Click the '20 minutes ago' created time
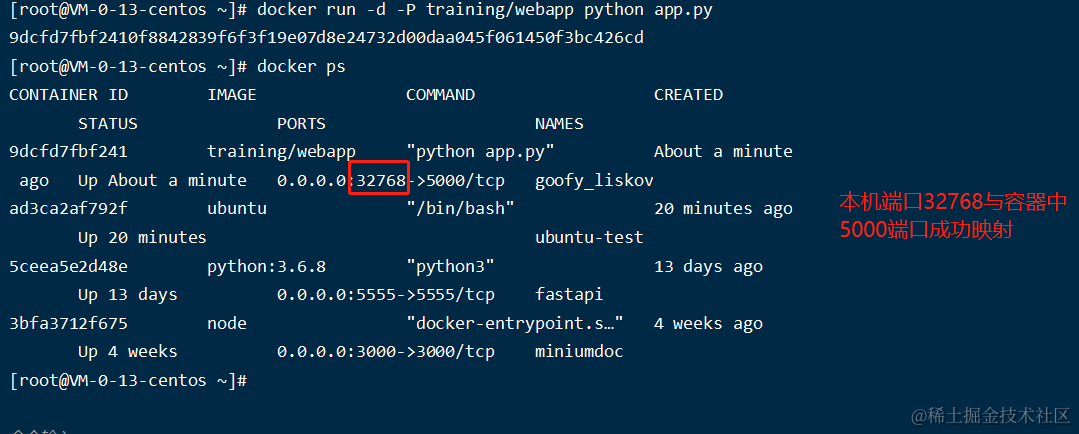The width and height of the screenshot is (1079, 434). coord(723,209)
